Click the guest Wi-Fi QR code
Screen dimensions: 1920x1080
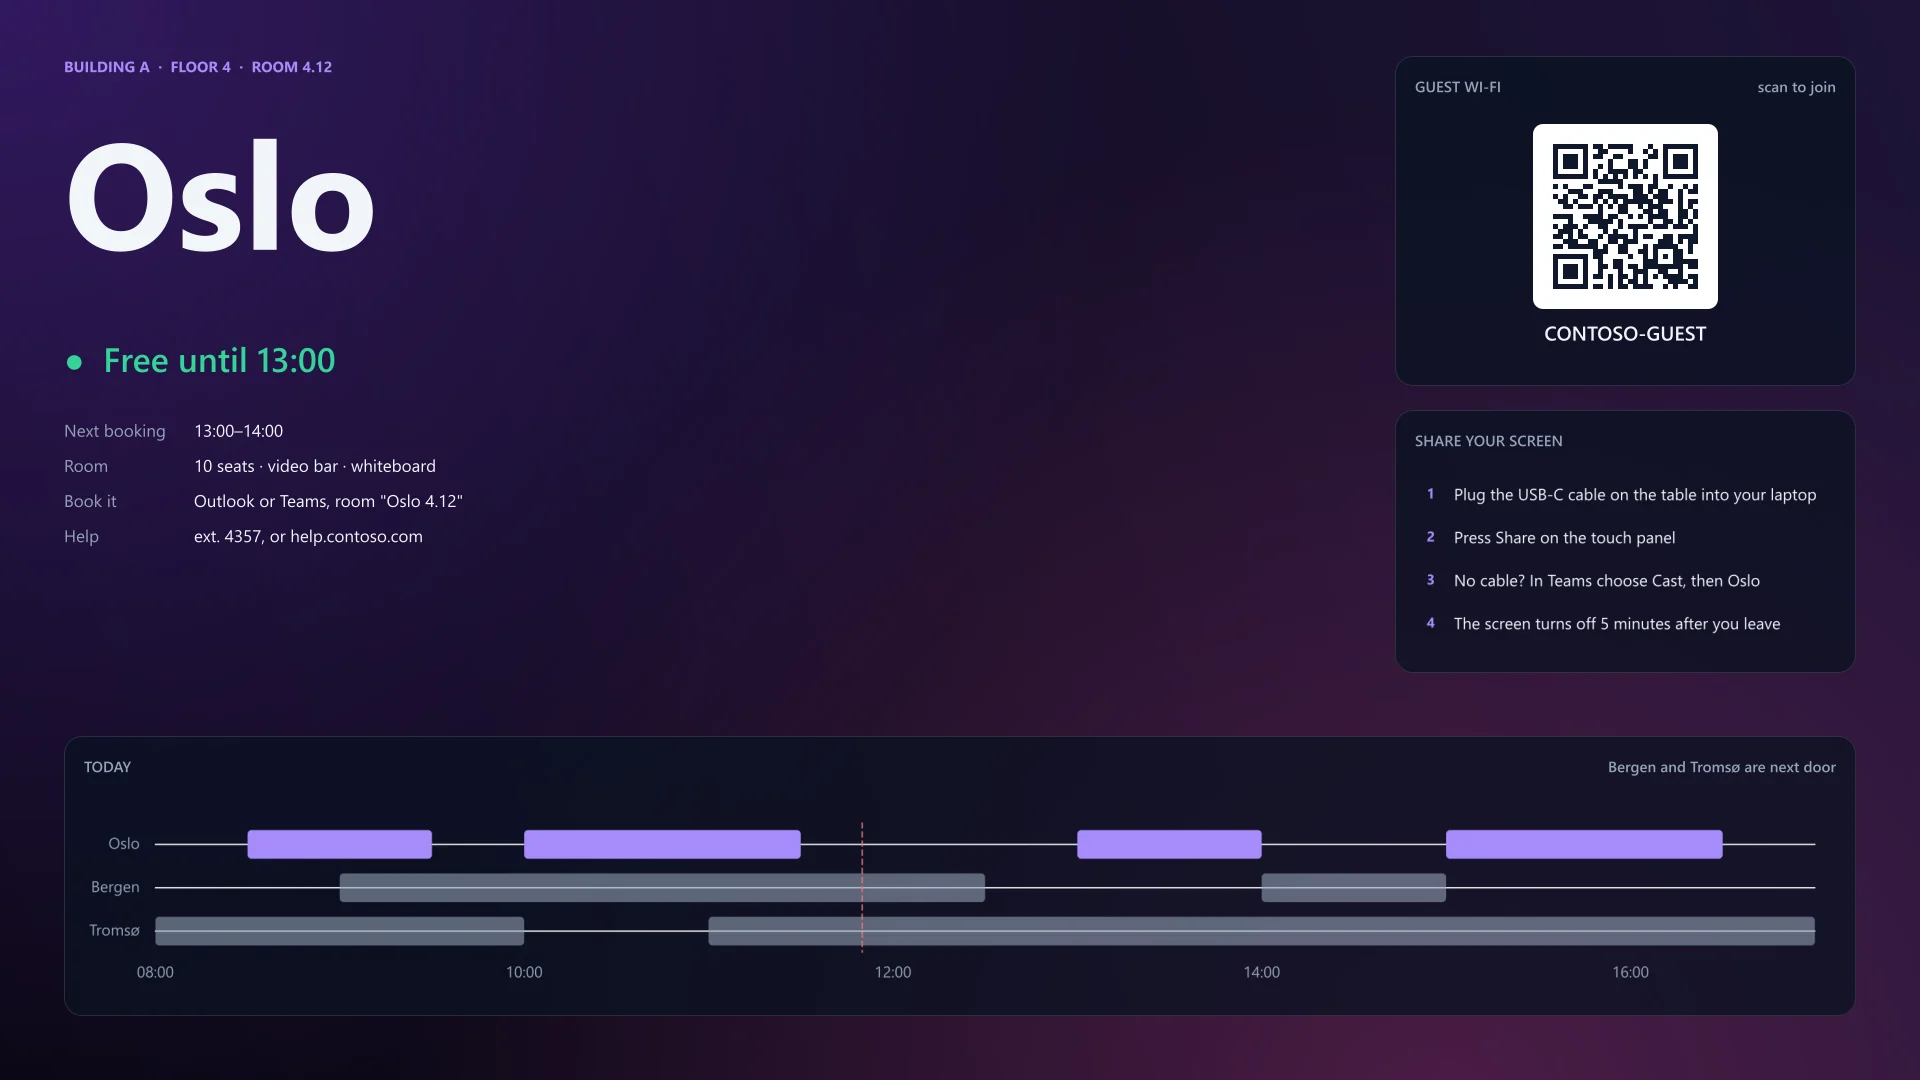(x=1625, y=216)
